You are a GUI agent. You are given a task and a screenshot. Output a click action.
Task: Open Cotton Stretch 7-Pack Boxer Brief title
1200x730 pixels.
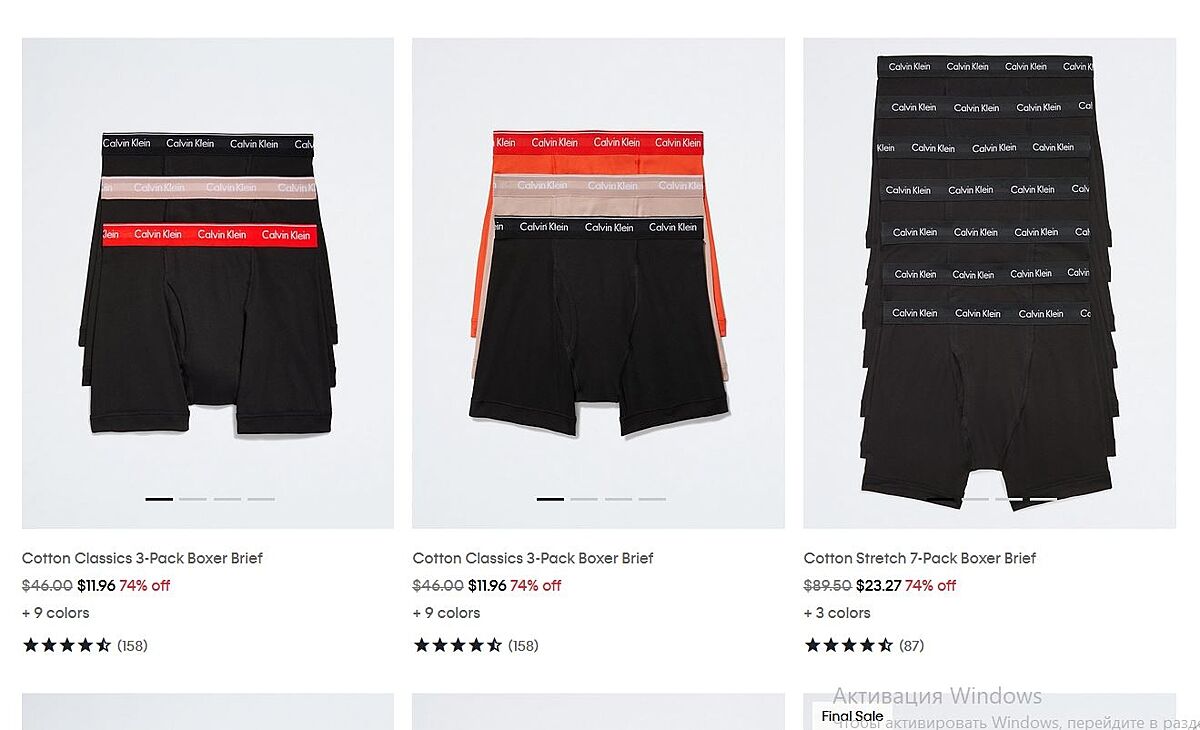coord(920,558)
